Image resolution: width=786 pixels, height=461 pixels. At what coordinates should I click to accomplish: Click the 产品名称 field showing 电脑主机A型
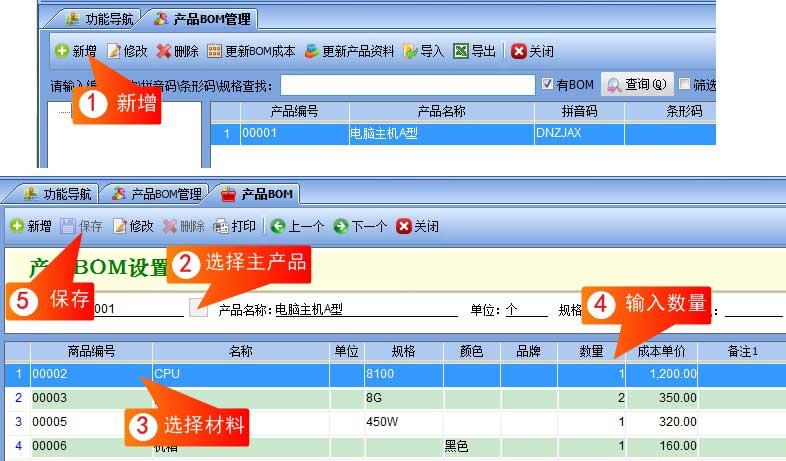(x=366, y=309)
